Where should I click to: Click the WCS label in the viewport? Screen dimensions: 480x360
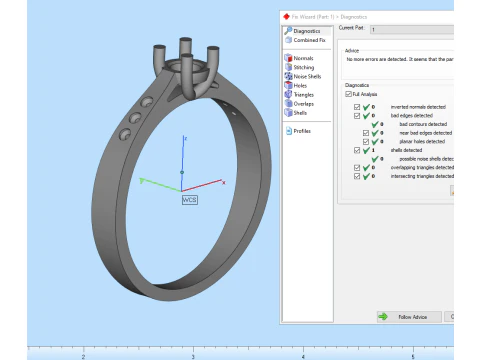click(x=190, y=200)
